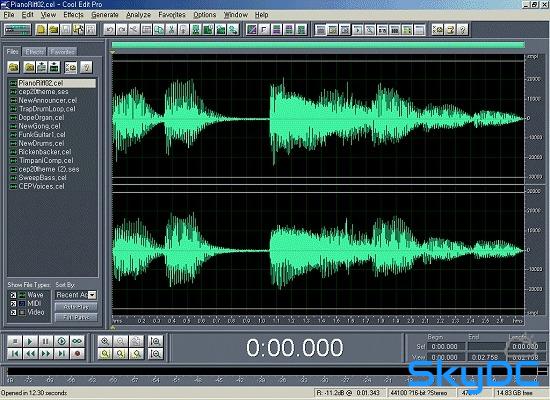Image resolution: width=550 pixels, height=400 pixels.
Task: Enable Play Looped with the infinity button
Action: click(x=77, y=341)
